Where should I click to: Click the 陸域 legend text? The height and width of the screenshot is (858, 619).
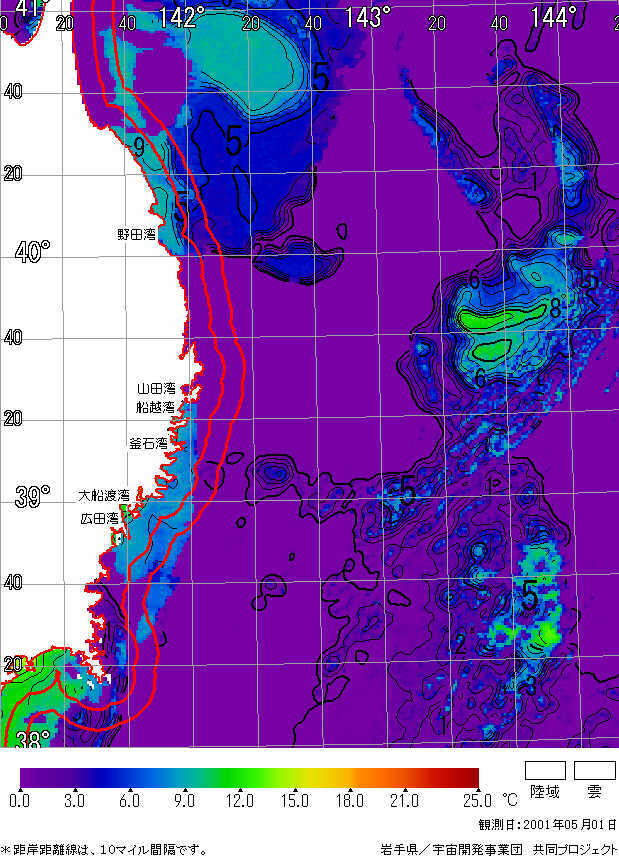point(545,791)
